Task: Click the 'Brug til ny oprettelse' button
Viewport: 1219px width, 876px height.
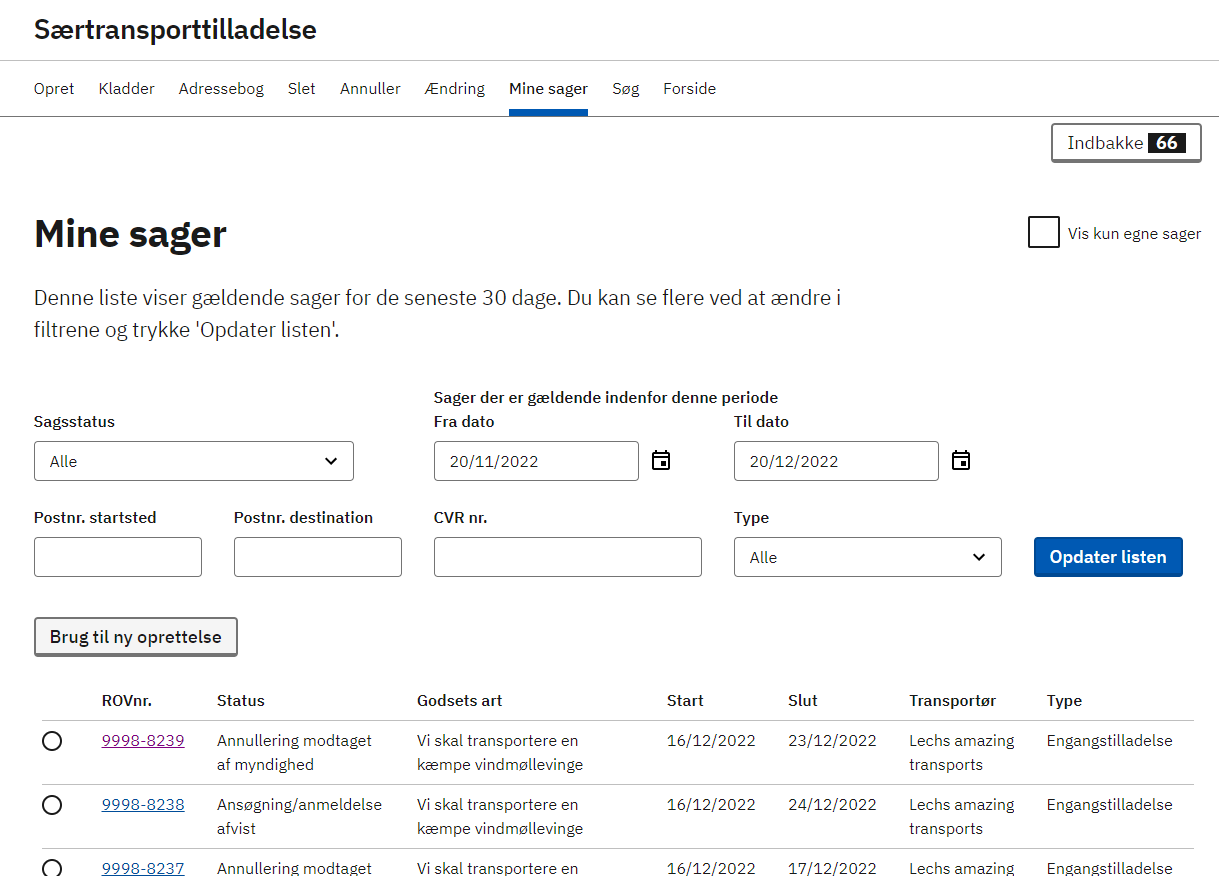Action: [x=136, y=637]
